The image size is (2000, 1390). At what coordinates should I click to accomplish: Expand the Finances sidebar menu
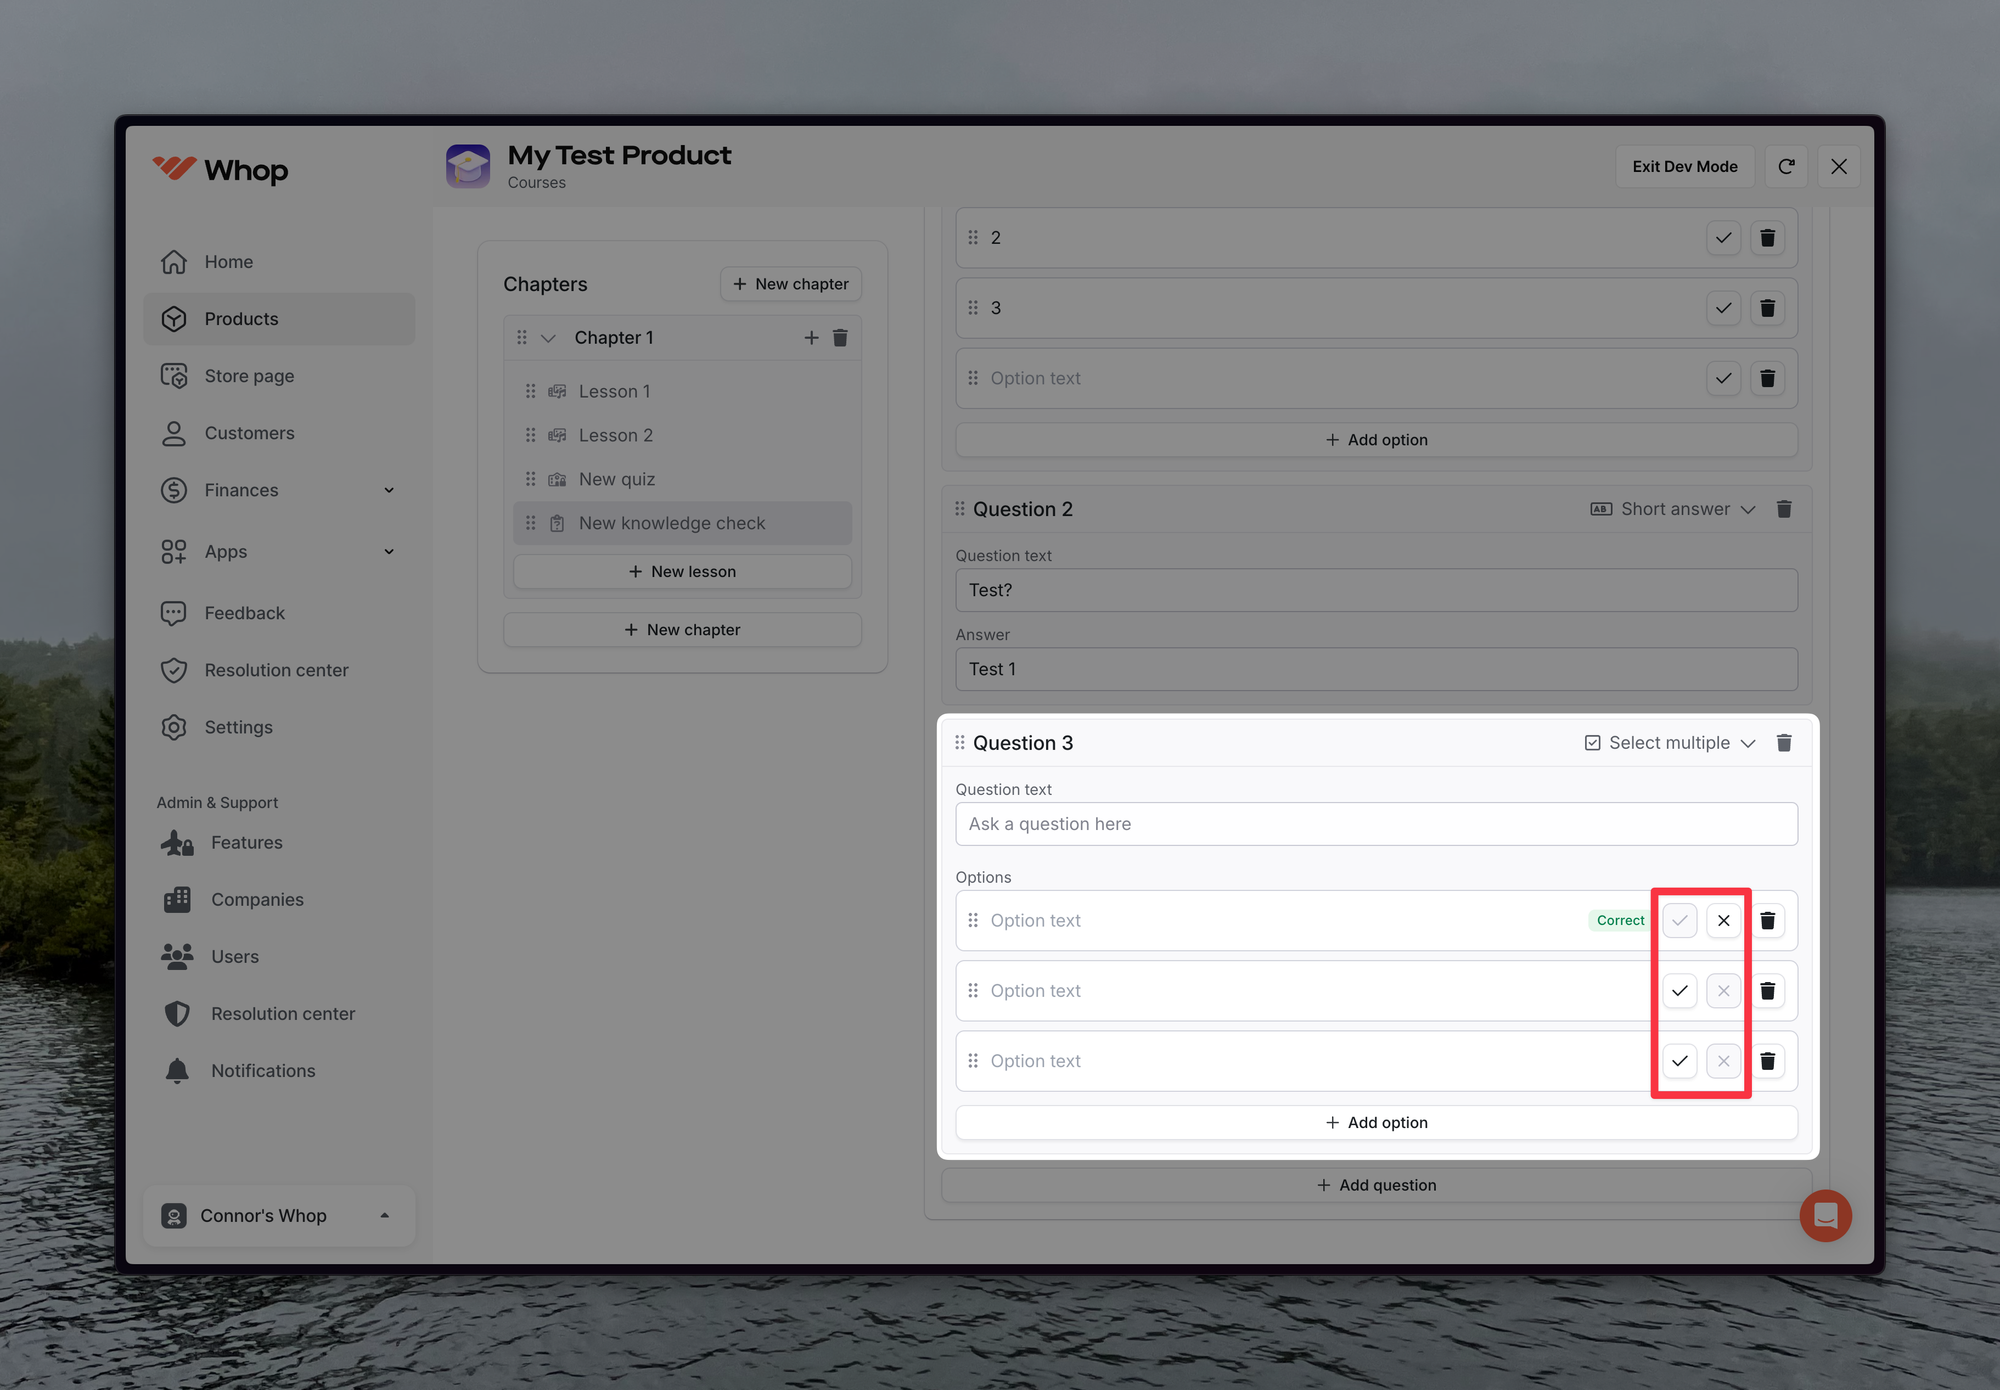pyautogui.click(x=389, y=490)
